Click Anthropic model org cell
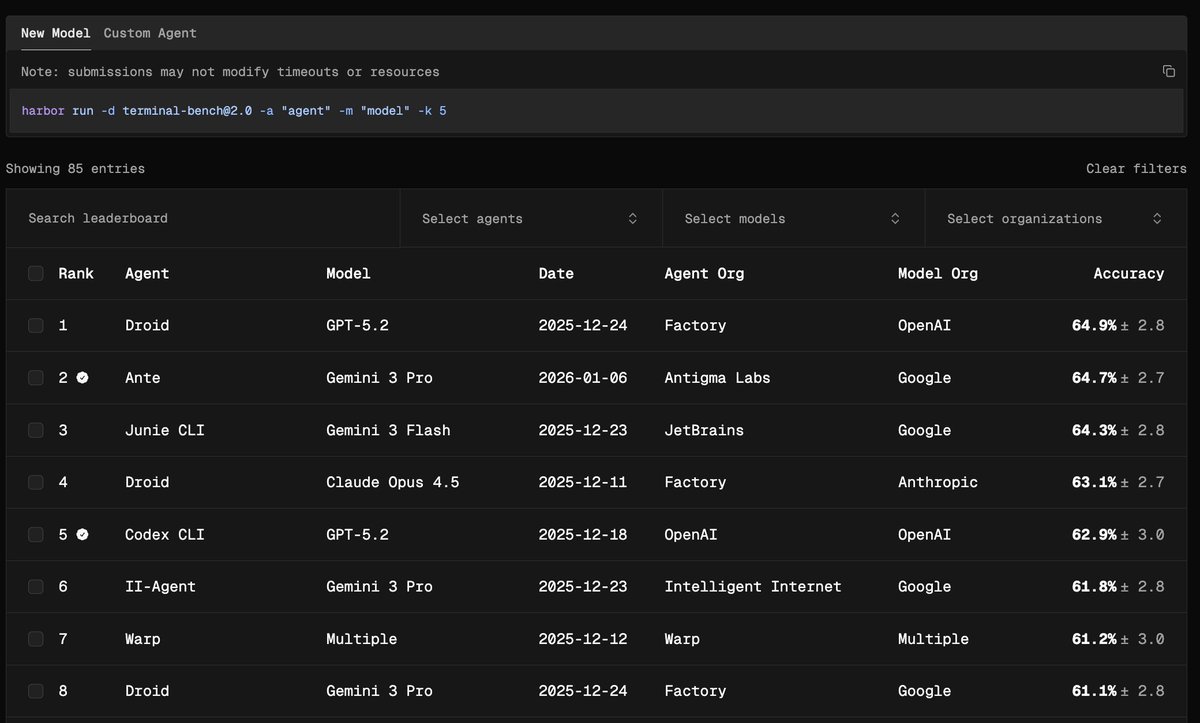This screenshot has height=723, width=1200. pos(938,482)
